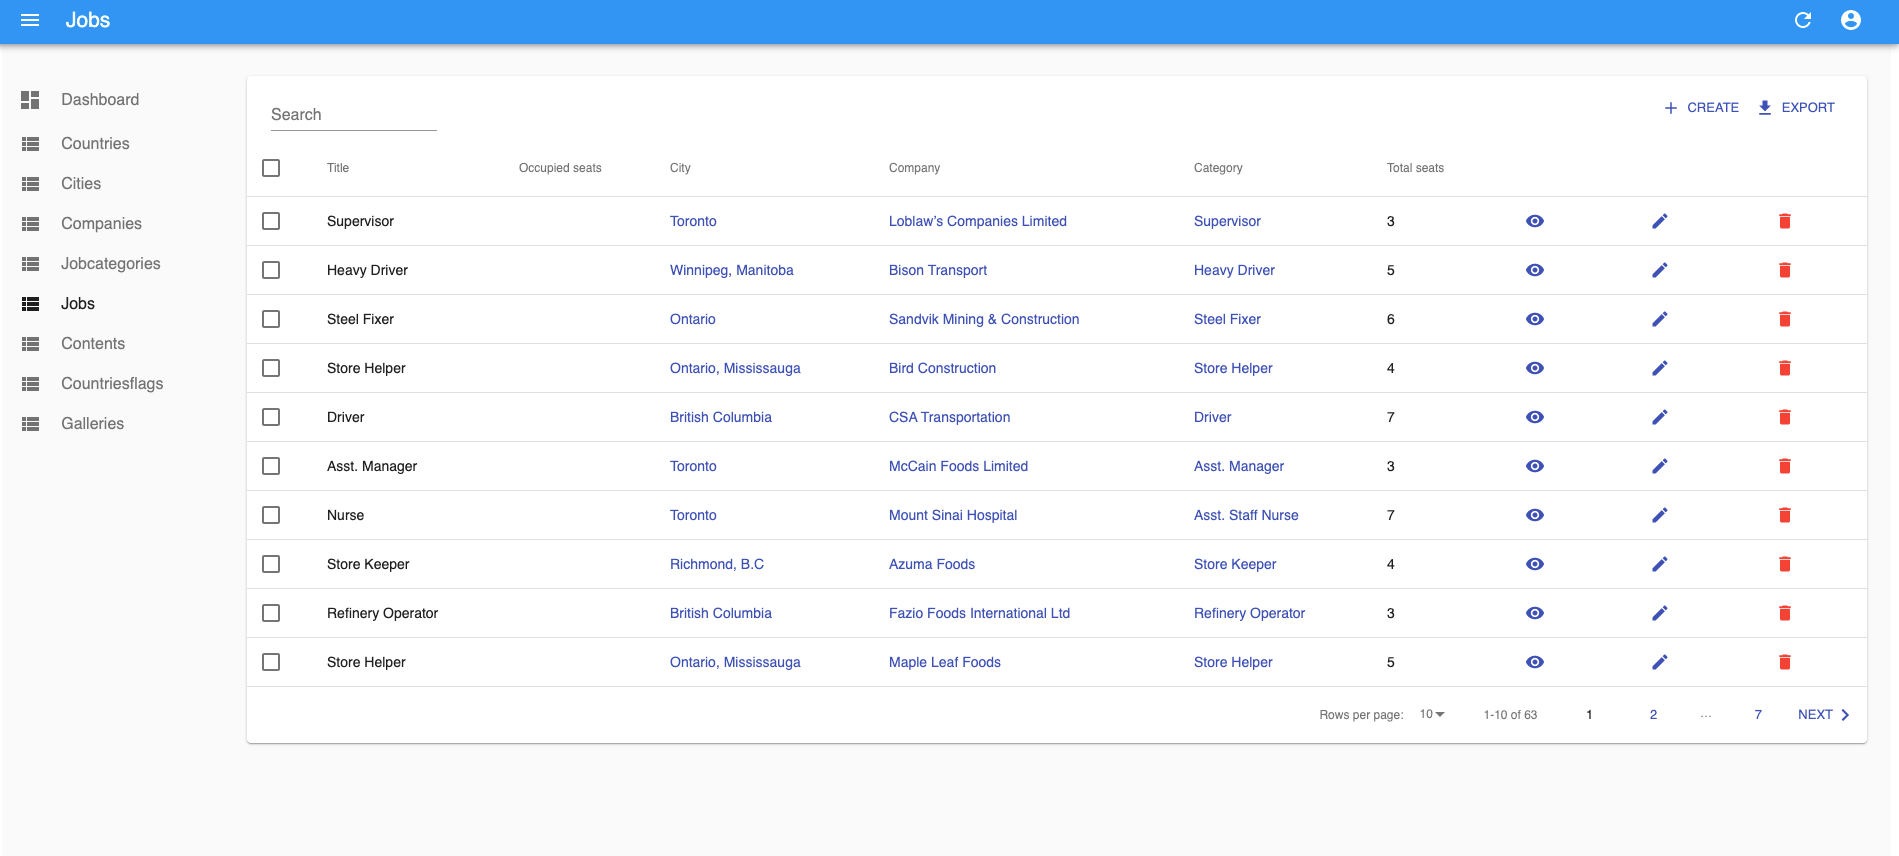Open Countriesflags in the sidebar
Screen dimensions: 1899x856
tap(112, 384)
